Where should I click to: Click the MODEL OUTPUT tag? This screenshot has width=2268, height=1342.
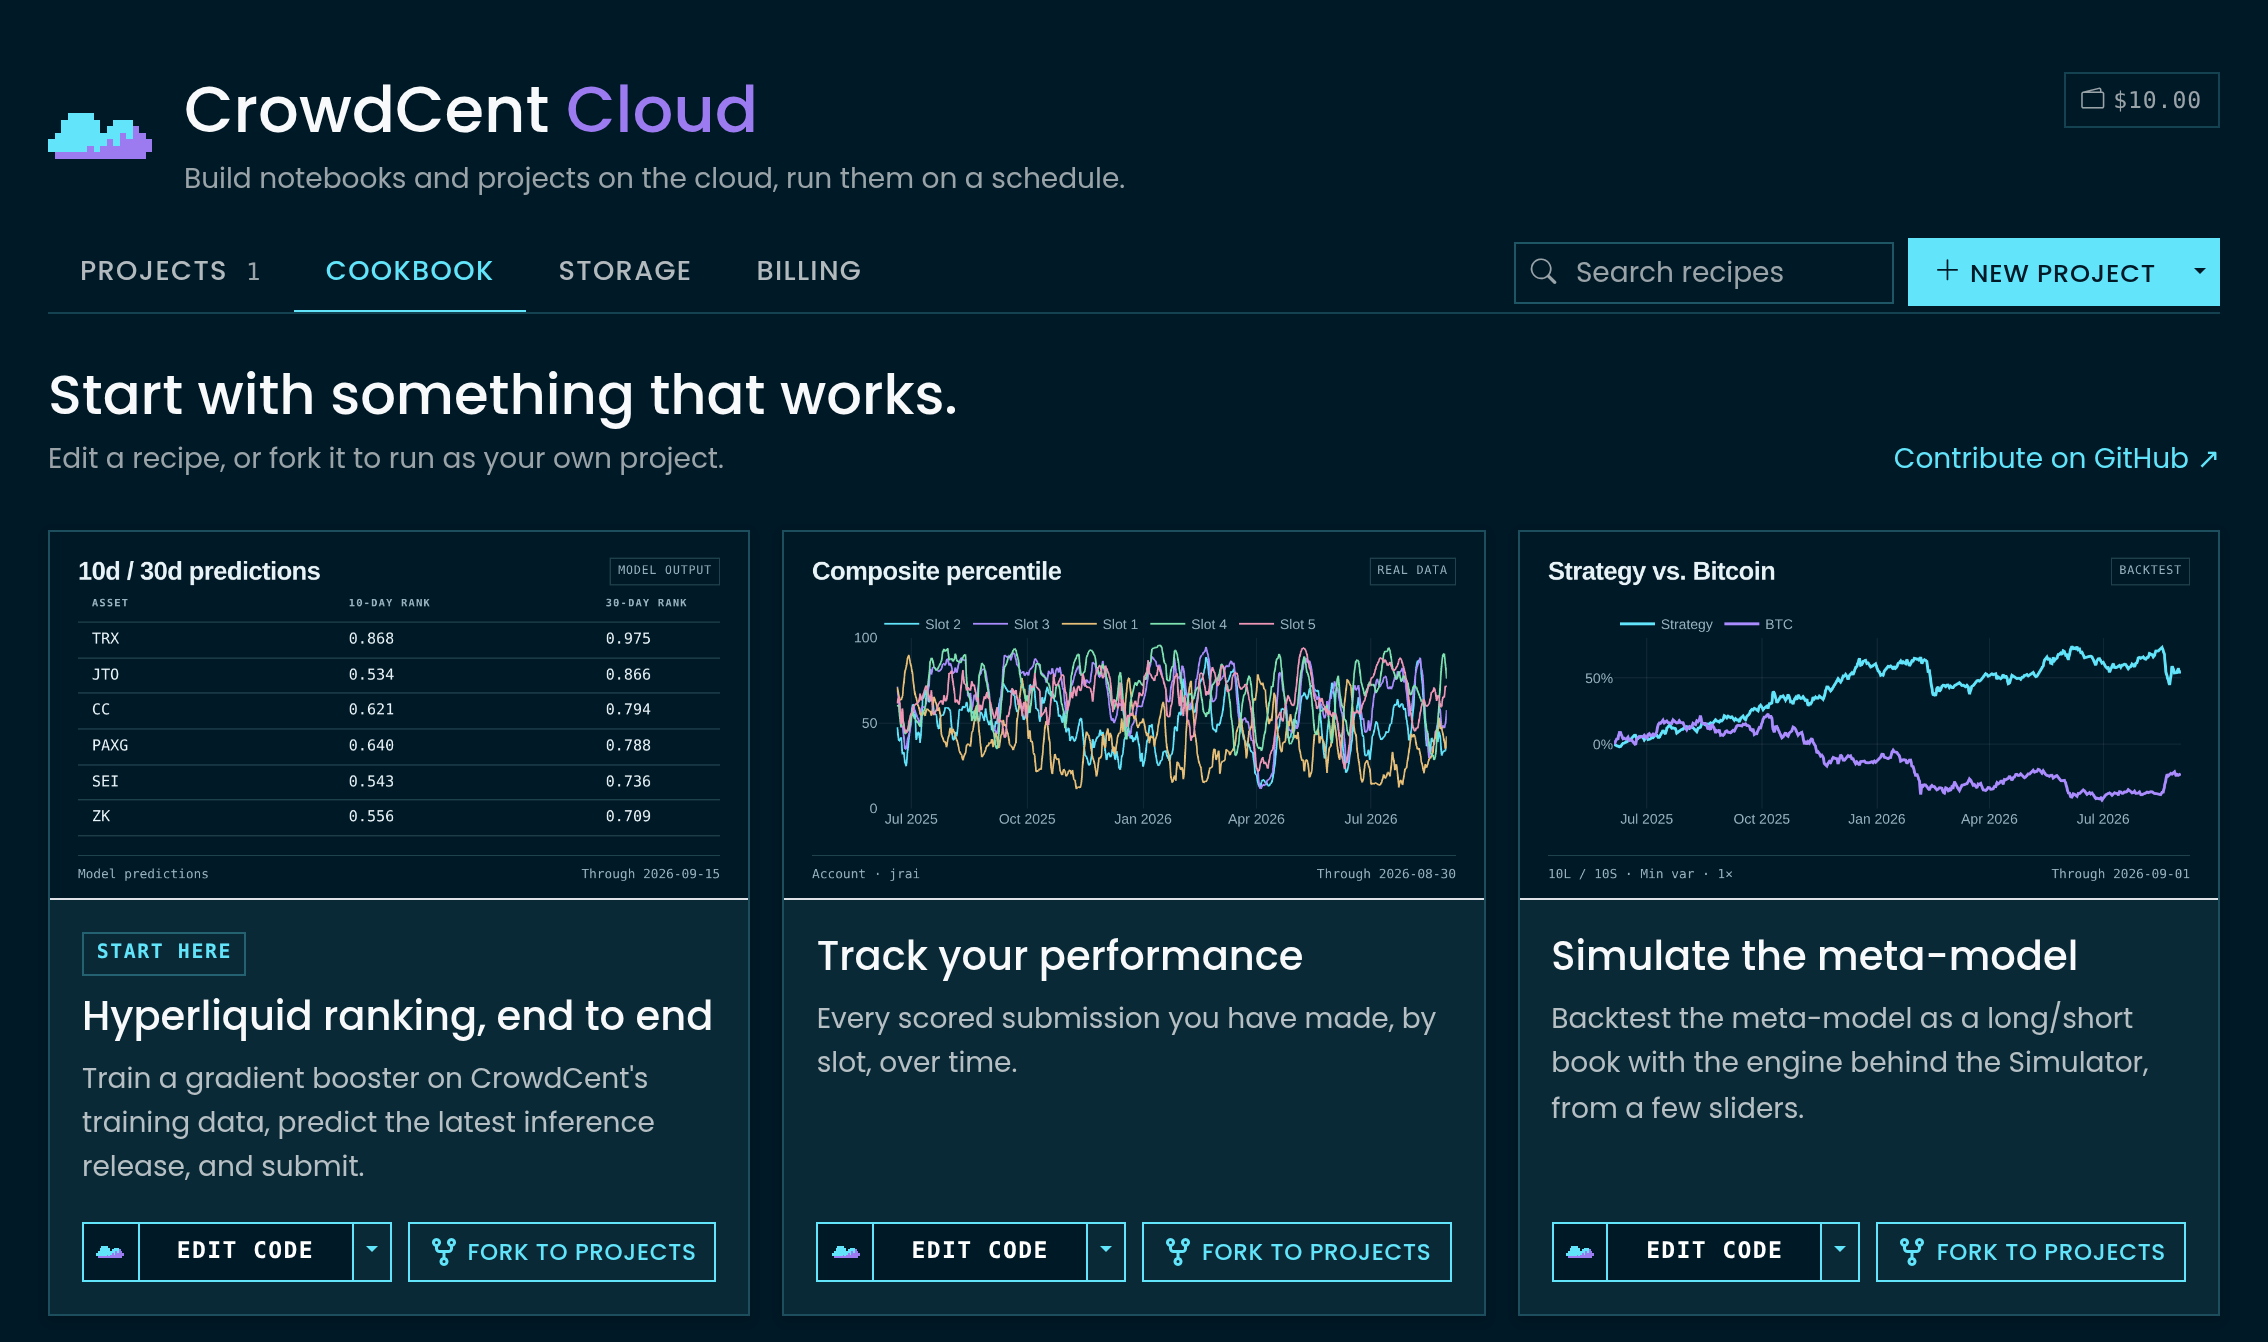tap(665, 571)
